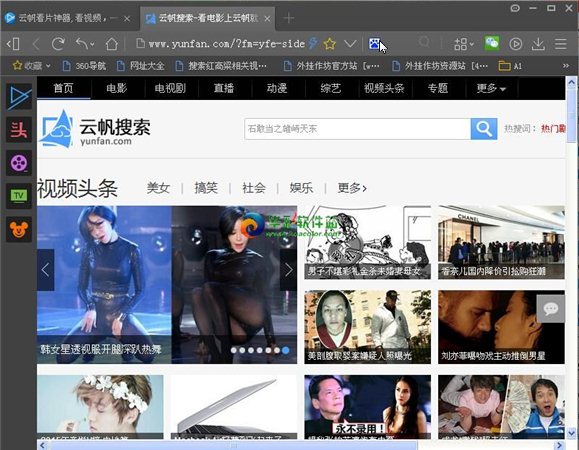Select the first carousel dot indicator
The width and height of the screenshot is (579, 450).
[234, 350]
